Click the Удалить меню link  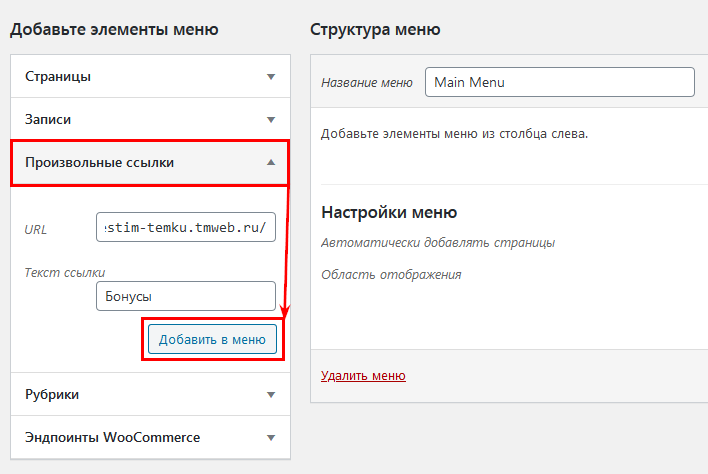[363, 376]
